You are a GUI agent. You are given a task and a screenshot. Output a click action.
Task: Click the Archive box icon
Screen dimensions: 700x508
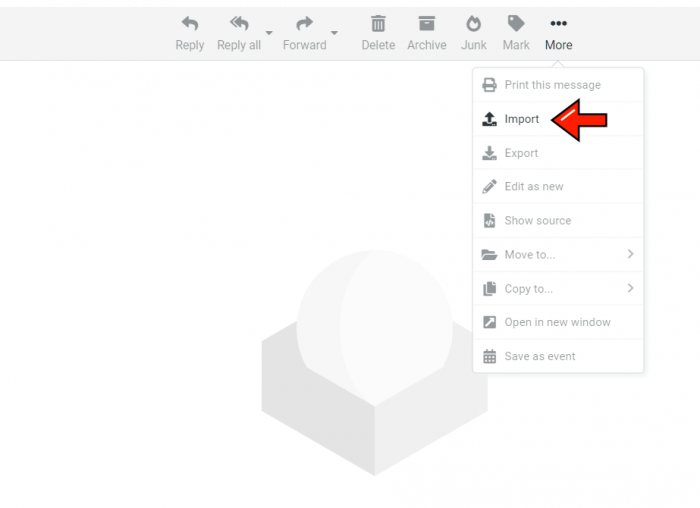pyautogui.click(x=427, y=24)
